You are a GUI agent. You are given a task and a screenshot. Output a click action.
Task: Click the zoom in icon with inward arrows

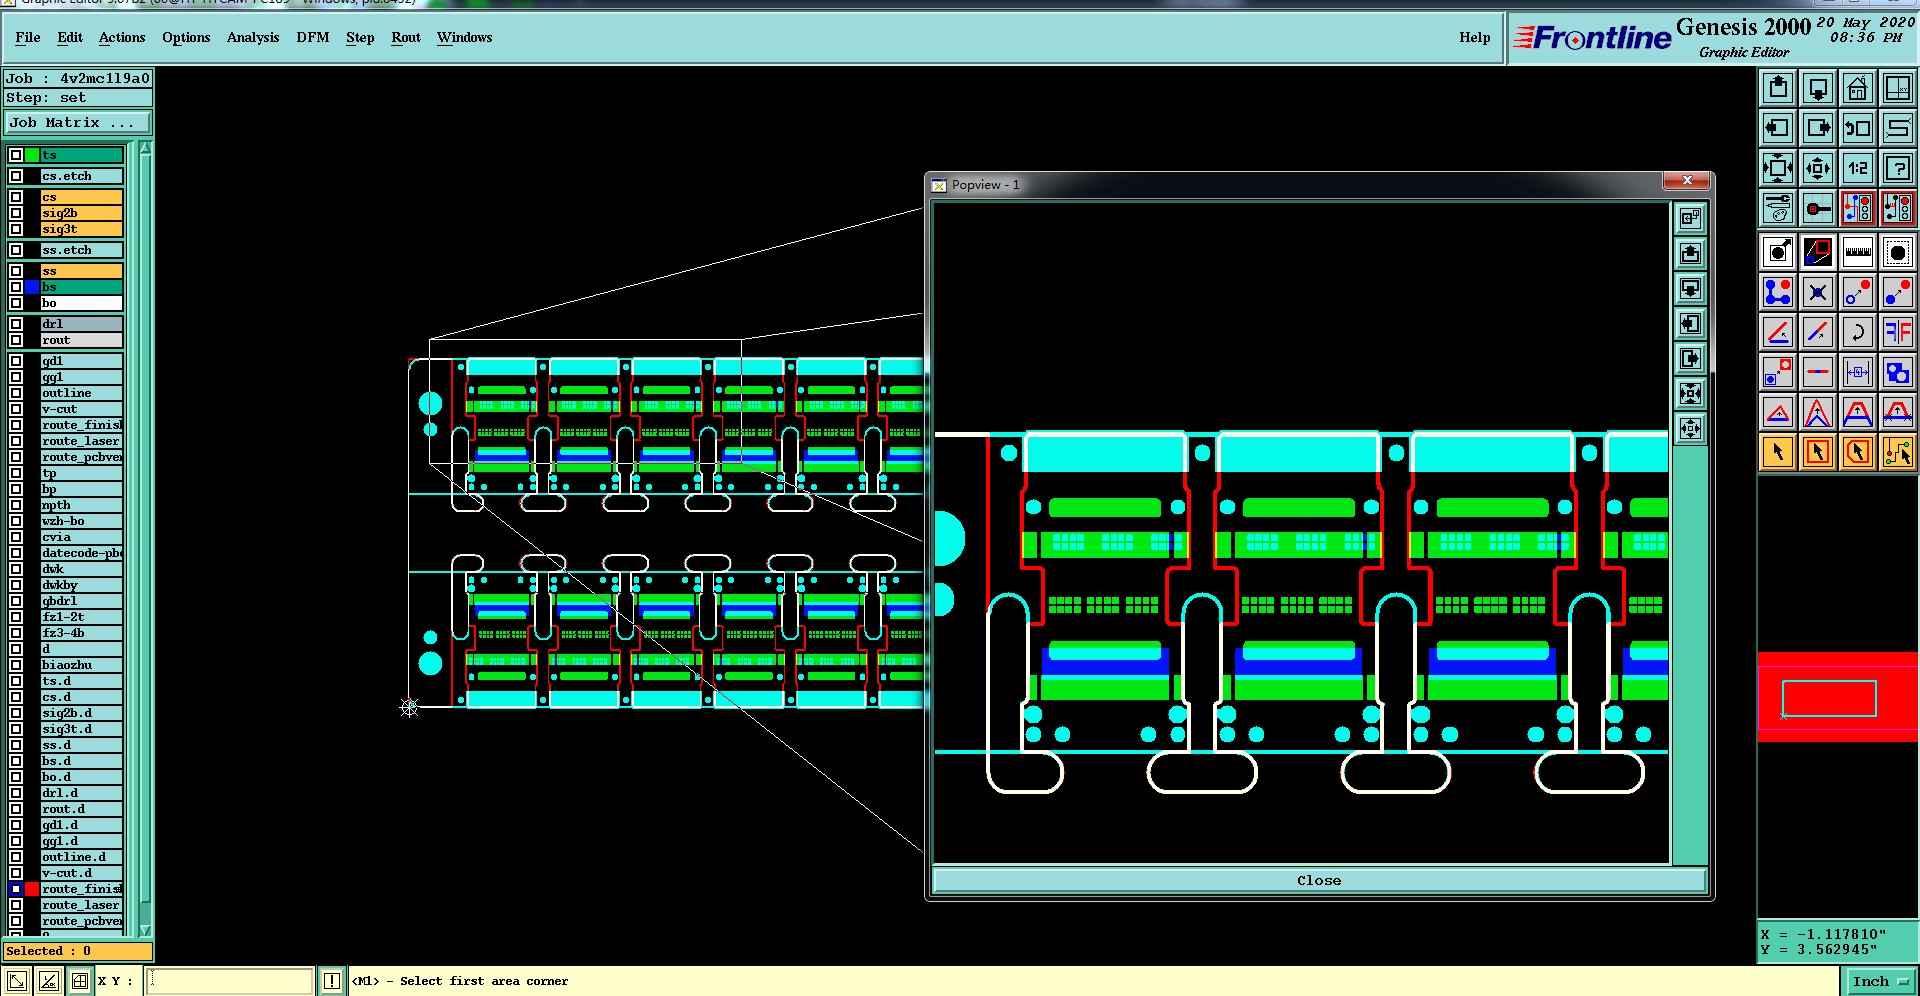(1778, 168)
